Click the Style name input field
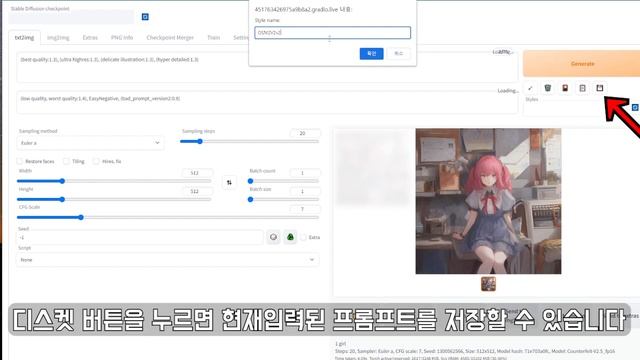This screenshot has height=360, width=640. coord(332,33)
